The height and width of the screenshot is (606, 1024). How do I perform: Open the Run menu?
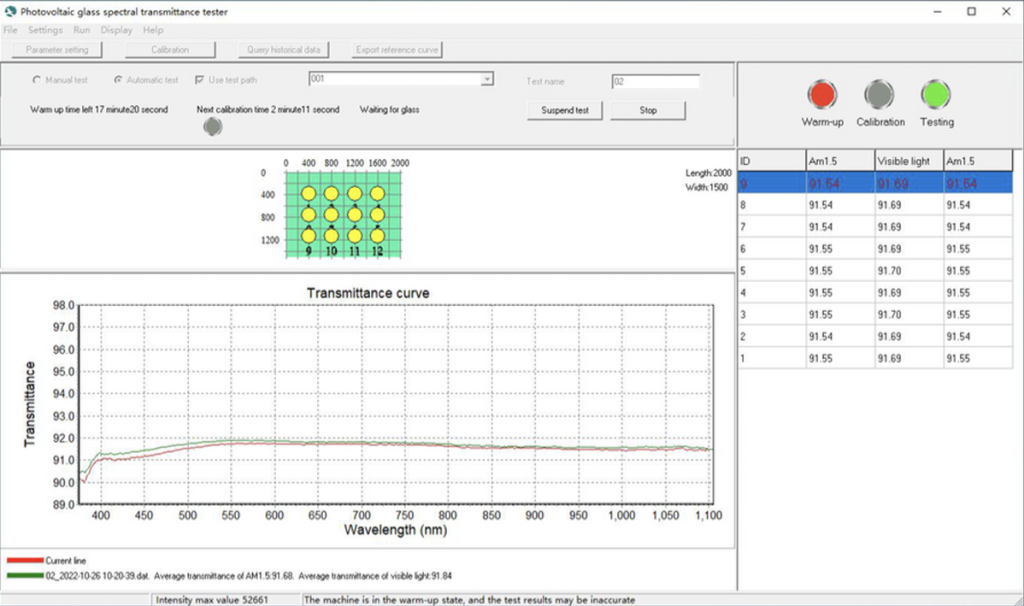(81, 30)
